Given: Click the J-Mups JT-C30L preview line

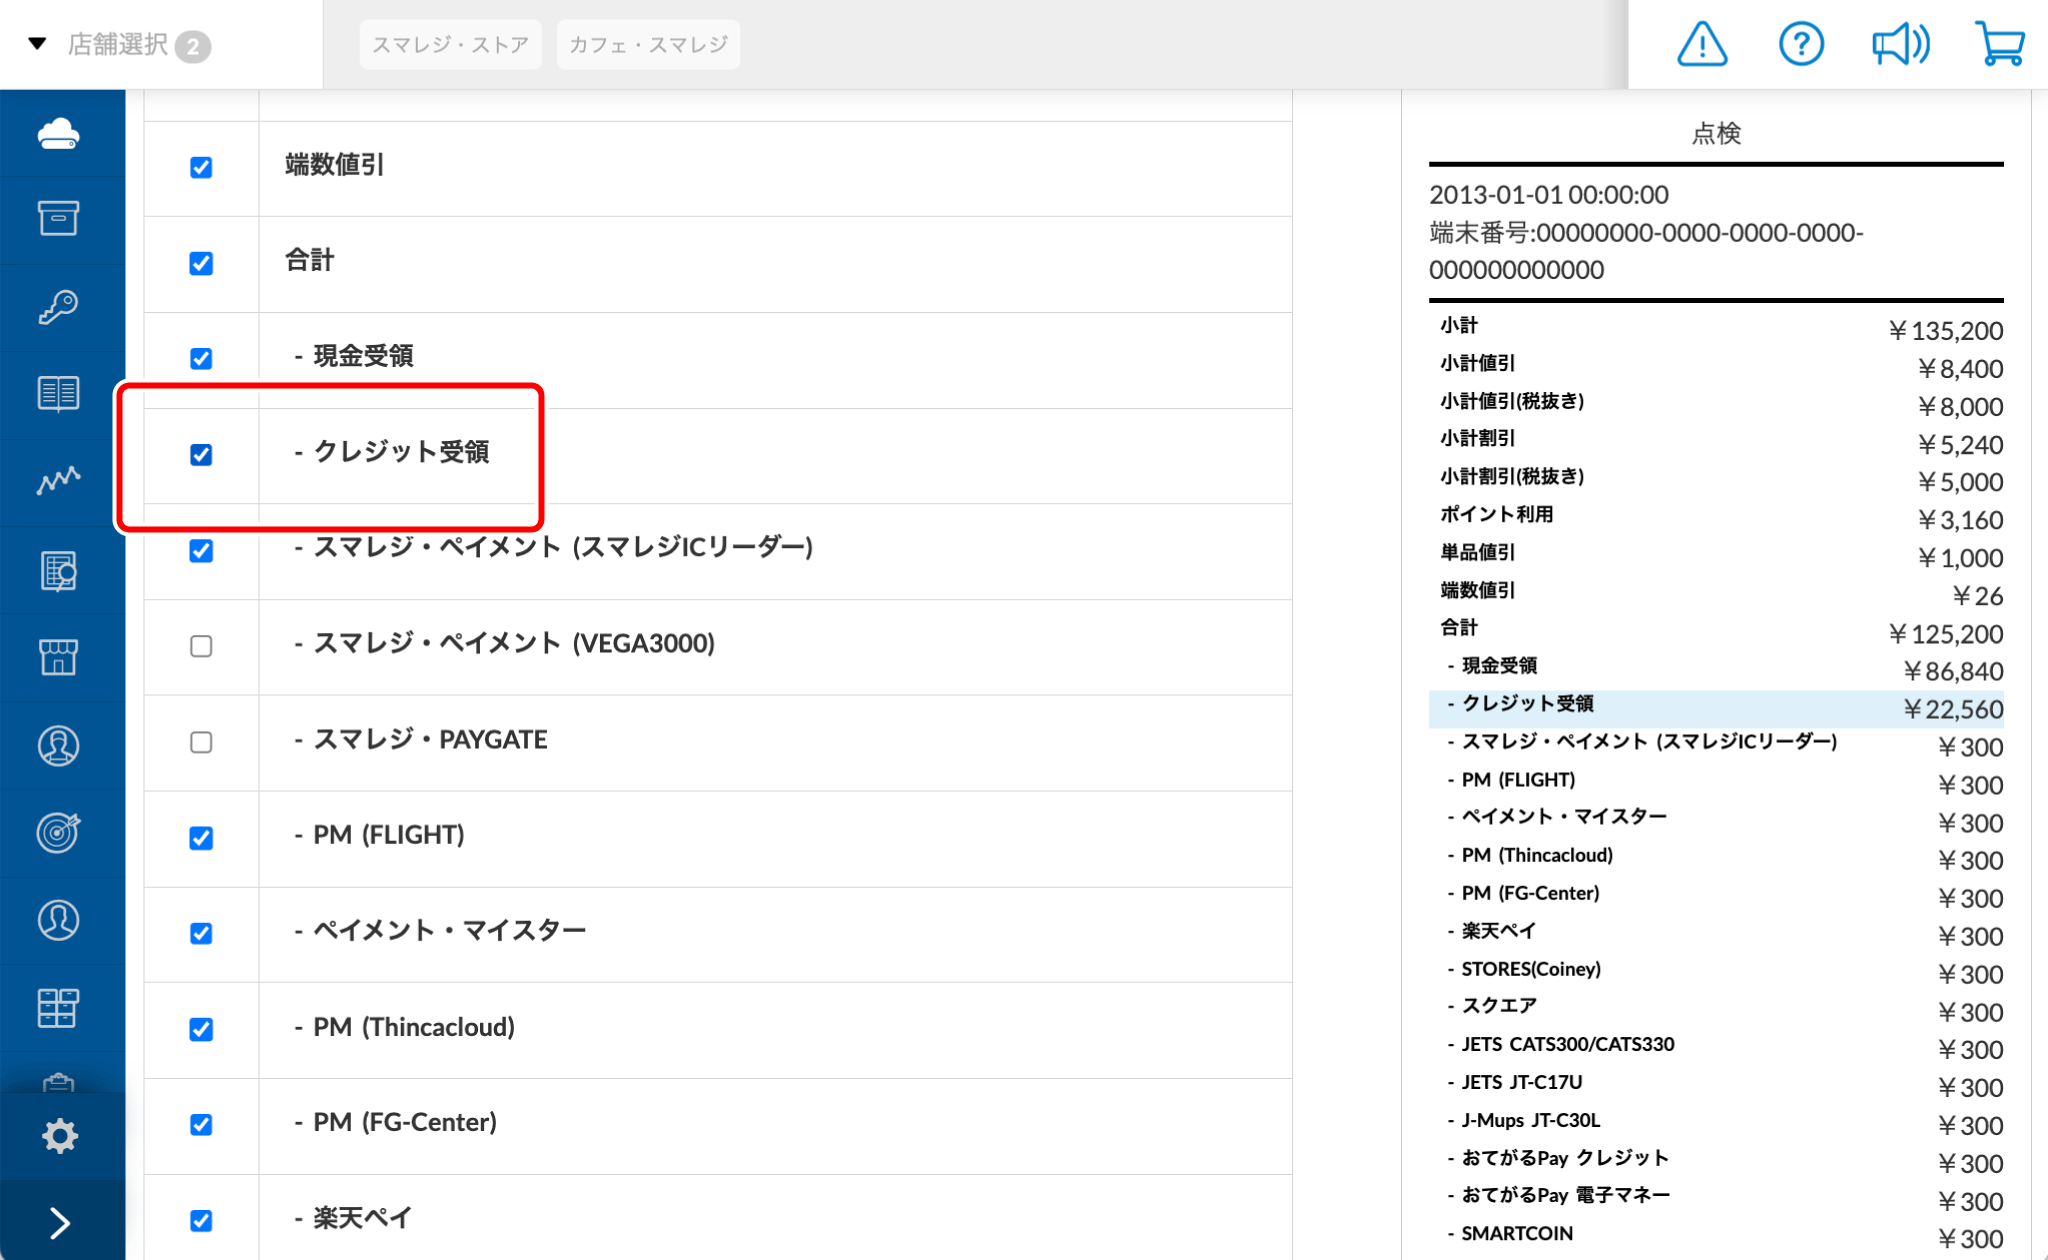Looking at the screenshot, I should click(1716, 1124).
